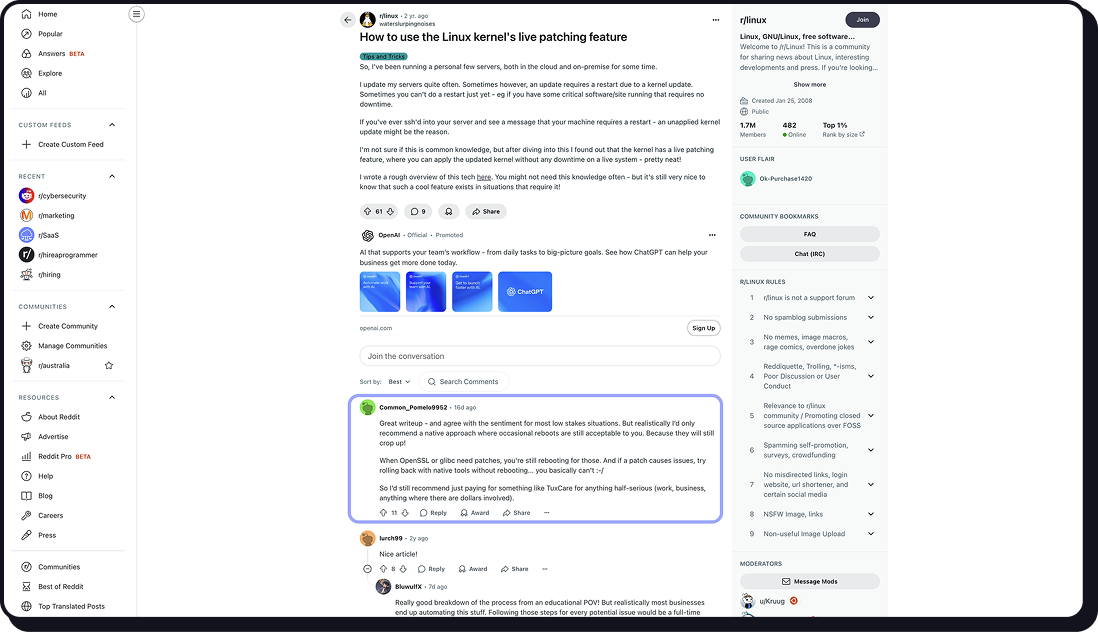
Task: Expand rule 1 about support forum
Action: pyautogui.click(x=870, y=297)
